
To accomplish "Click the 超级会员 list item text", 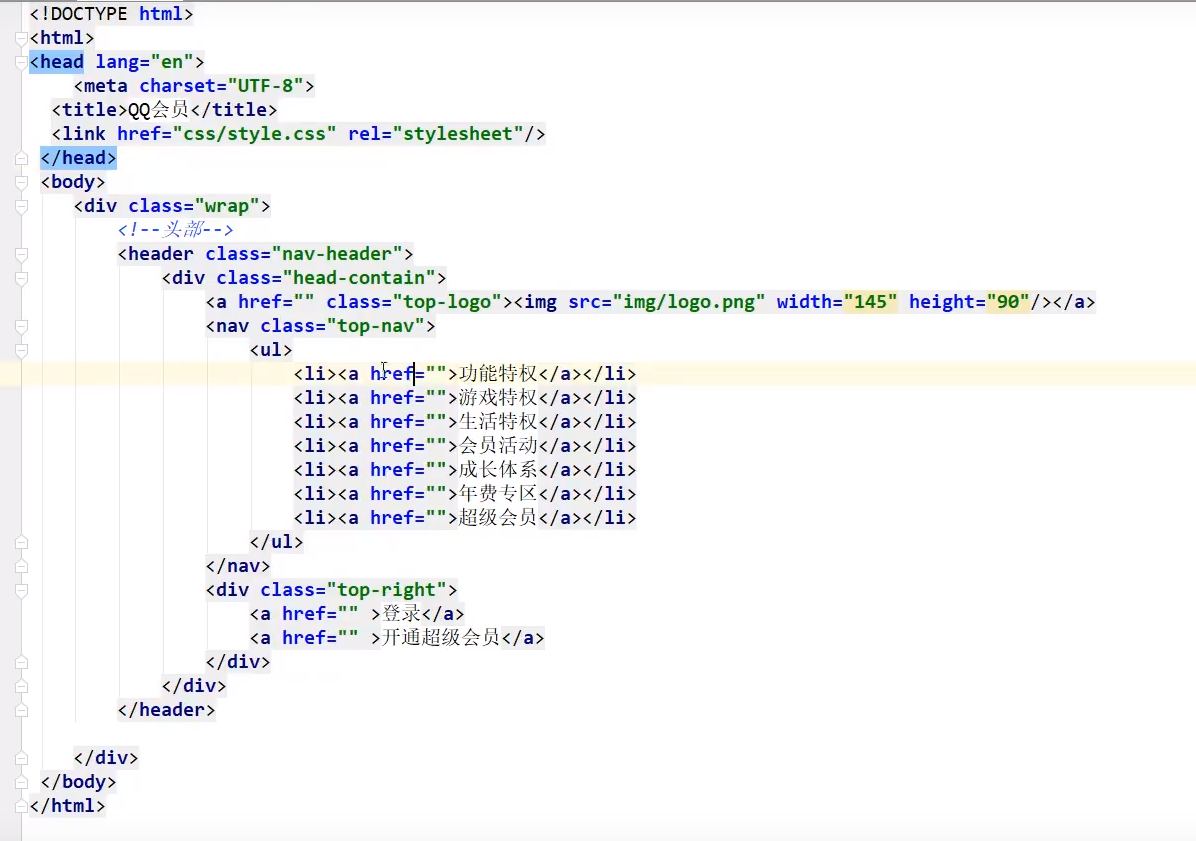I will point(498,518).
